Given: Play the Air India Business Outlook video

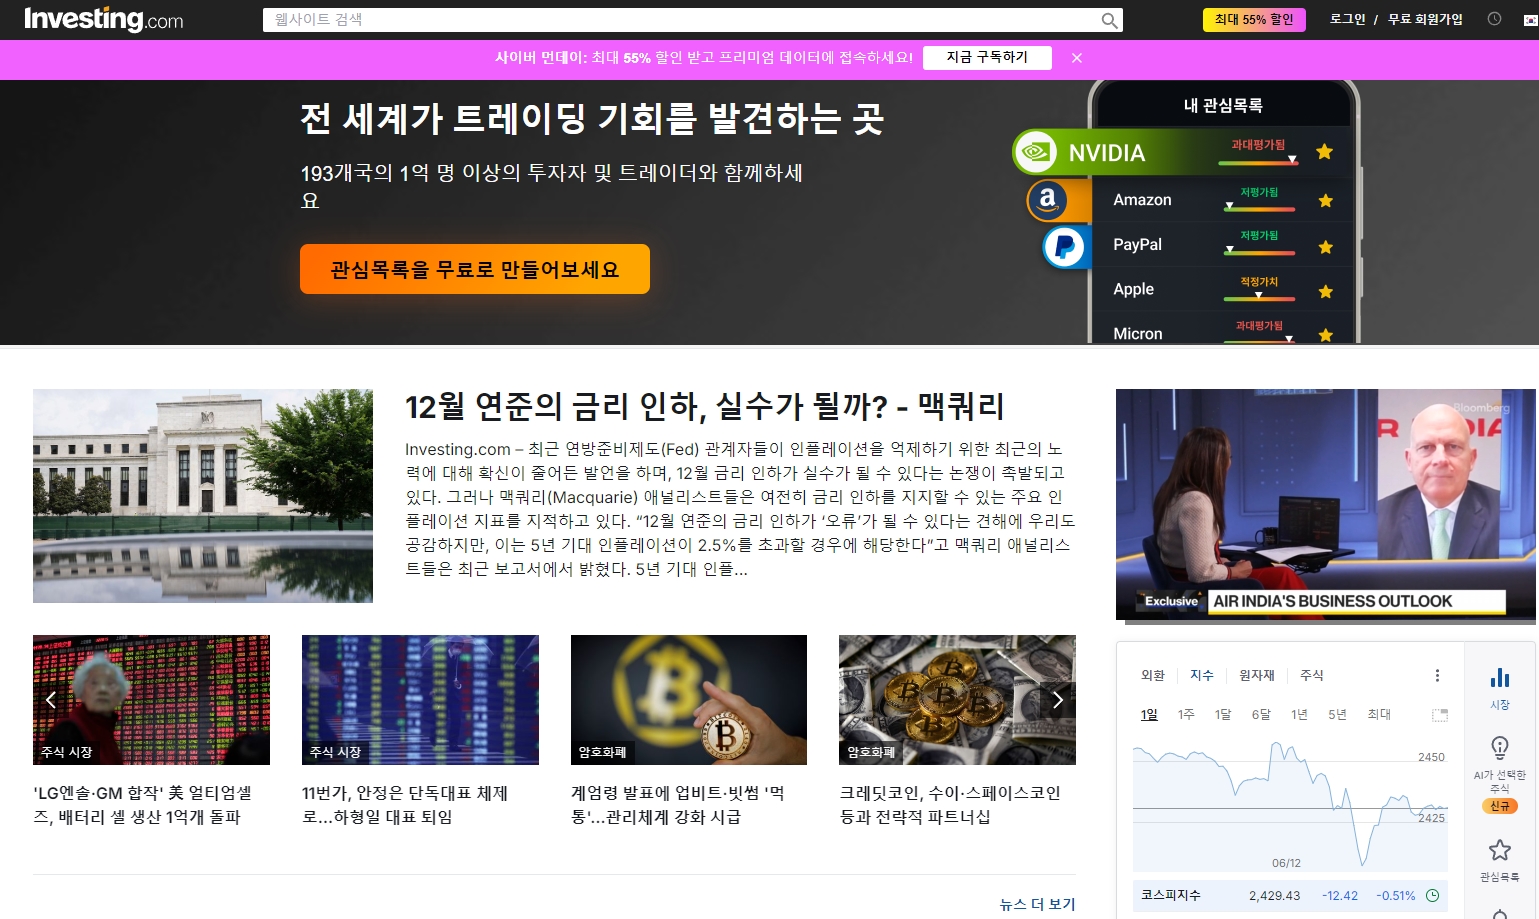Looking at the screenshot, I should tap(1325, 504).
